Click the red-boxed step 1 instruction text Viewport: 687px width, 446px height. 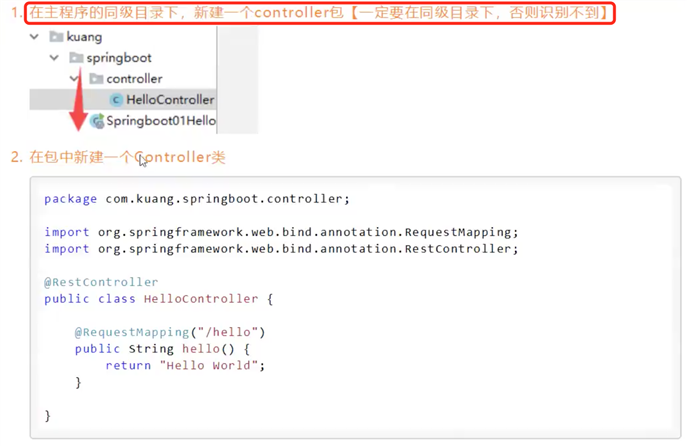pyautogui.click(x=319, y=13)
